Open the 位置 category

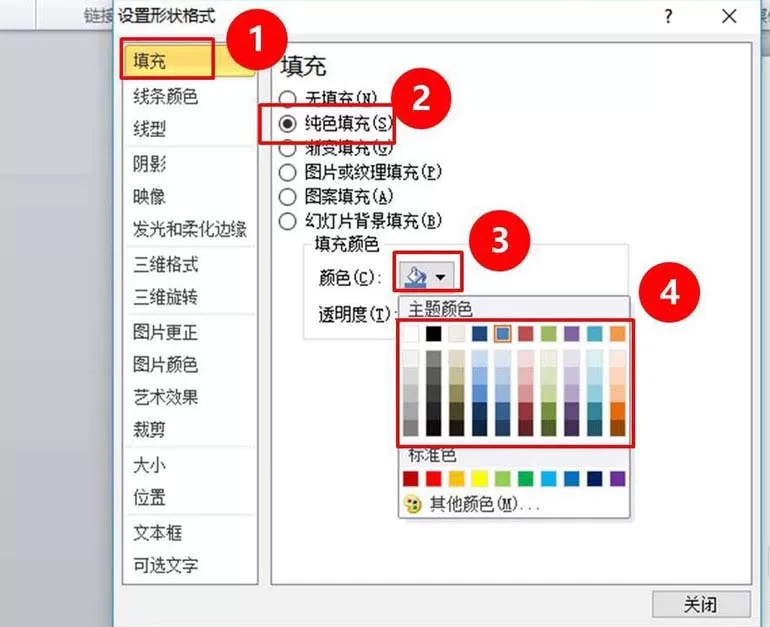149,497
